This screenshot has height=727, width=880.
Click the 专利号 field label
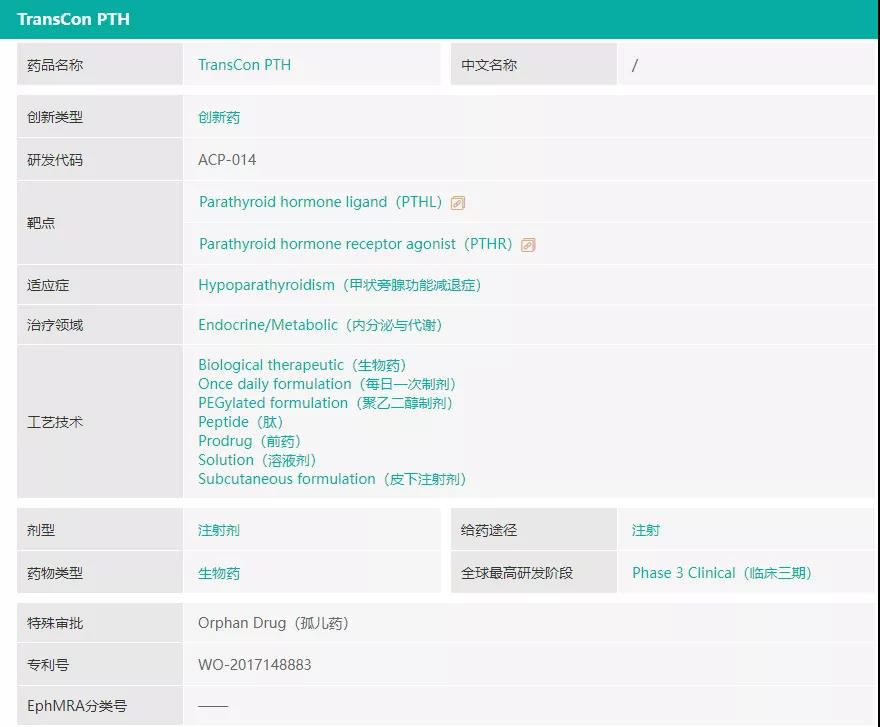point(48,665)
